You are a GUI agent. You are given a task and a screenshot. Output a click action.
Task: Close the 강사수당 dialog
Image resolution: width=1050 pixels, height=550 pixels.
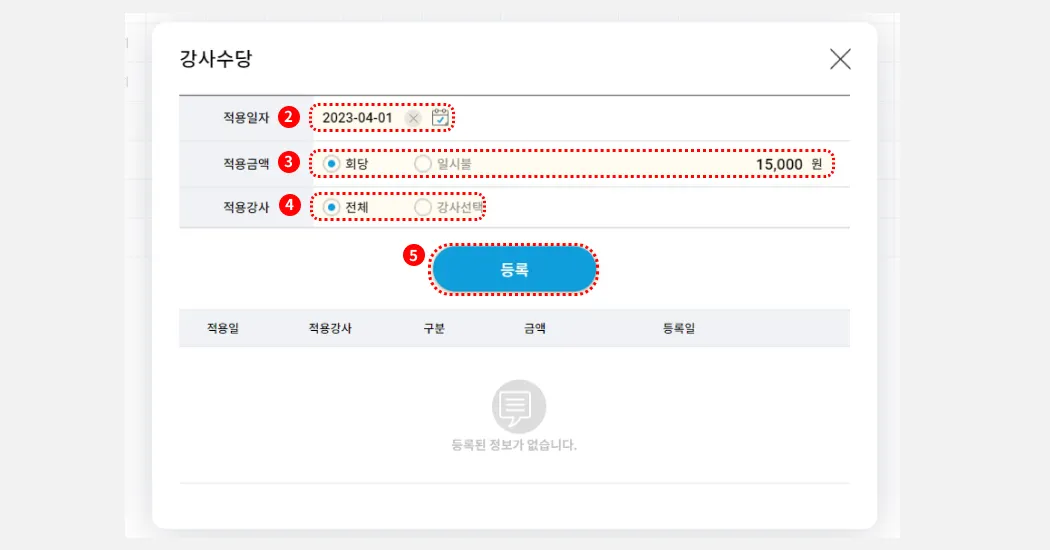tap(840, 59)
